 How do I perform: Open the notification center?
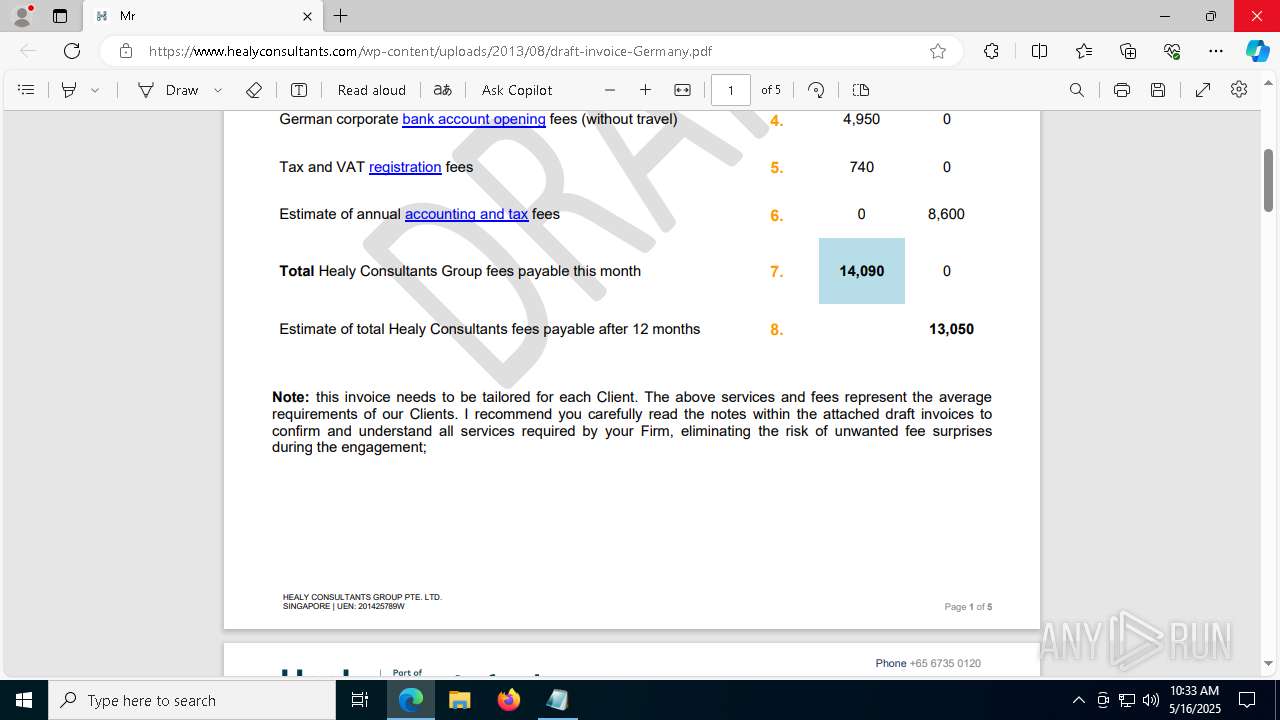(x=1248, y=700)
